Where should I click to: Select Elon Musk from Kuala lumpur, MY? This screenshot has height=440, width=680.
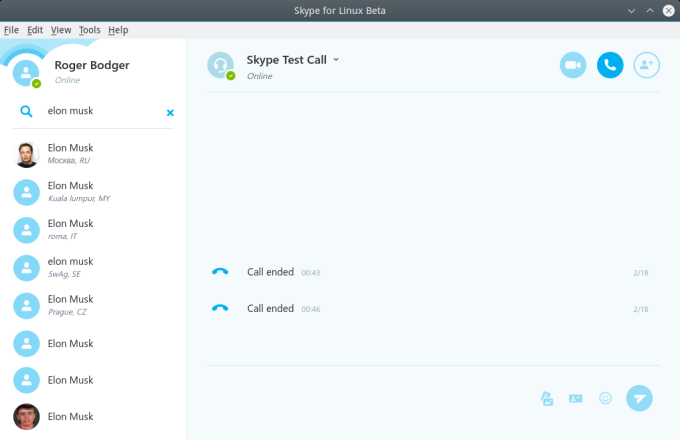pyautogui.click(x=93, y=192)
